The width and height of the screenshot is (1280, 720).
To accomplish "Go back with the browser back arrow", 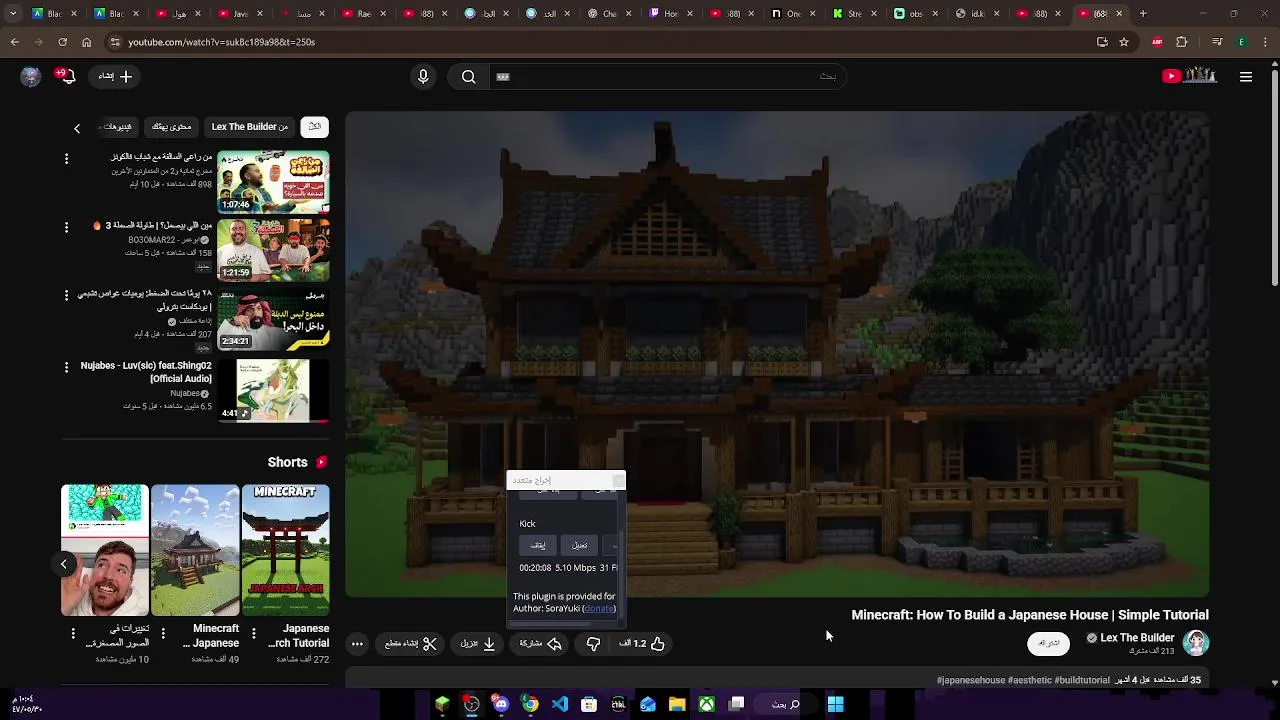I will (14, 42).
